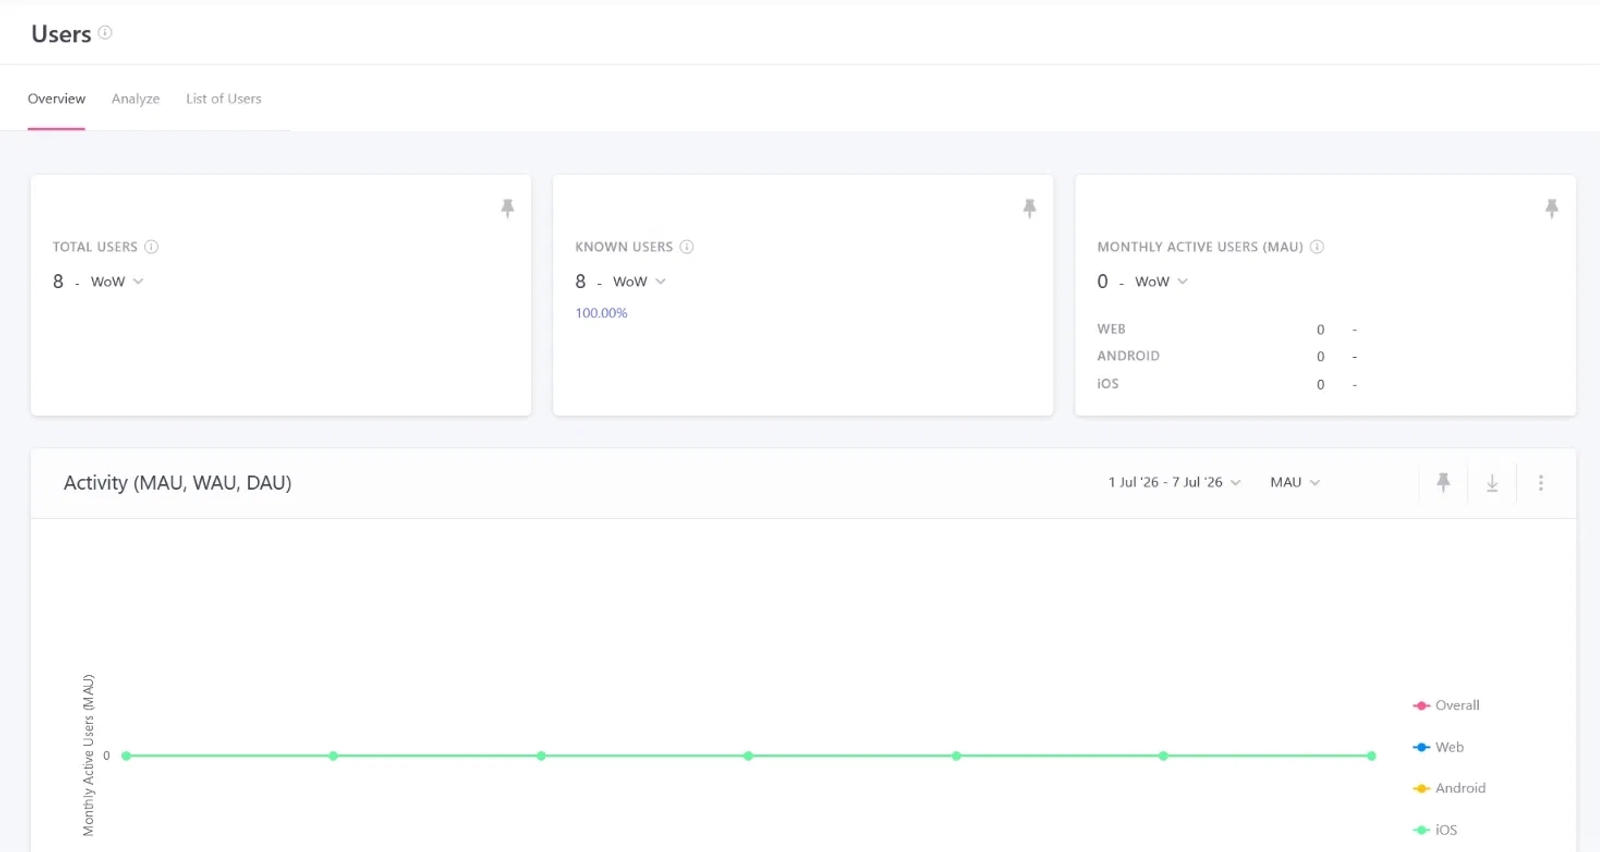Open the Analyze tab
This screenshot has height=852, width=1600.
coord(136,99)
